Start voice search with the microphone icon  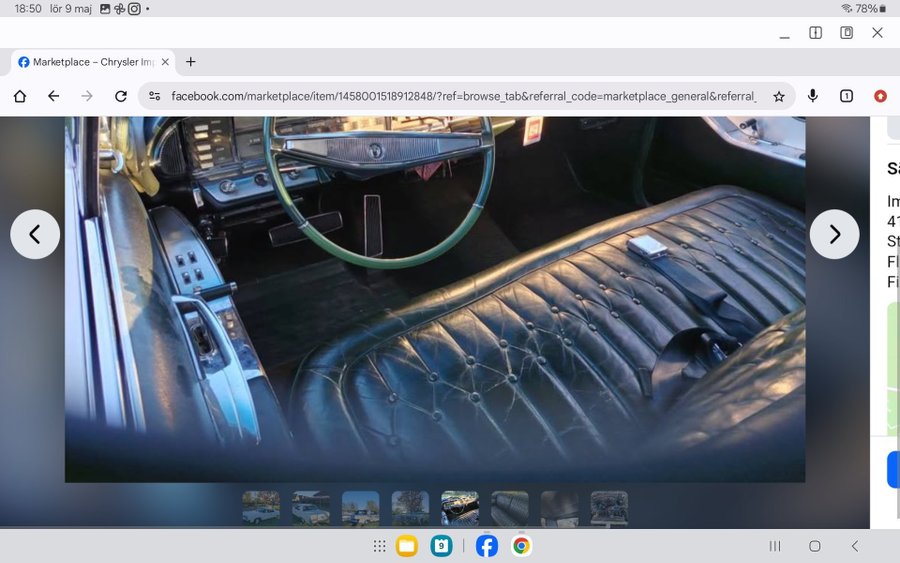click(812, 96)
